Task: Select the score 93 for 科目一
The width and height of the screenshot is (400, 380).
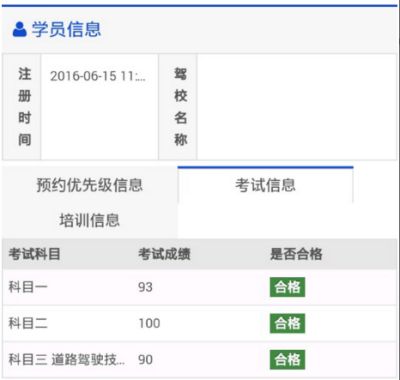Action: [145, 287]
